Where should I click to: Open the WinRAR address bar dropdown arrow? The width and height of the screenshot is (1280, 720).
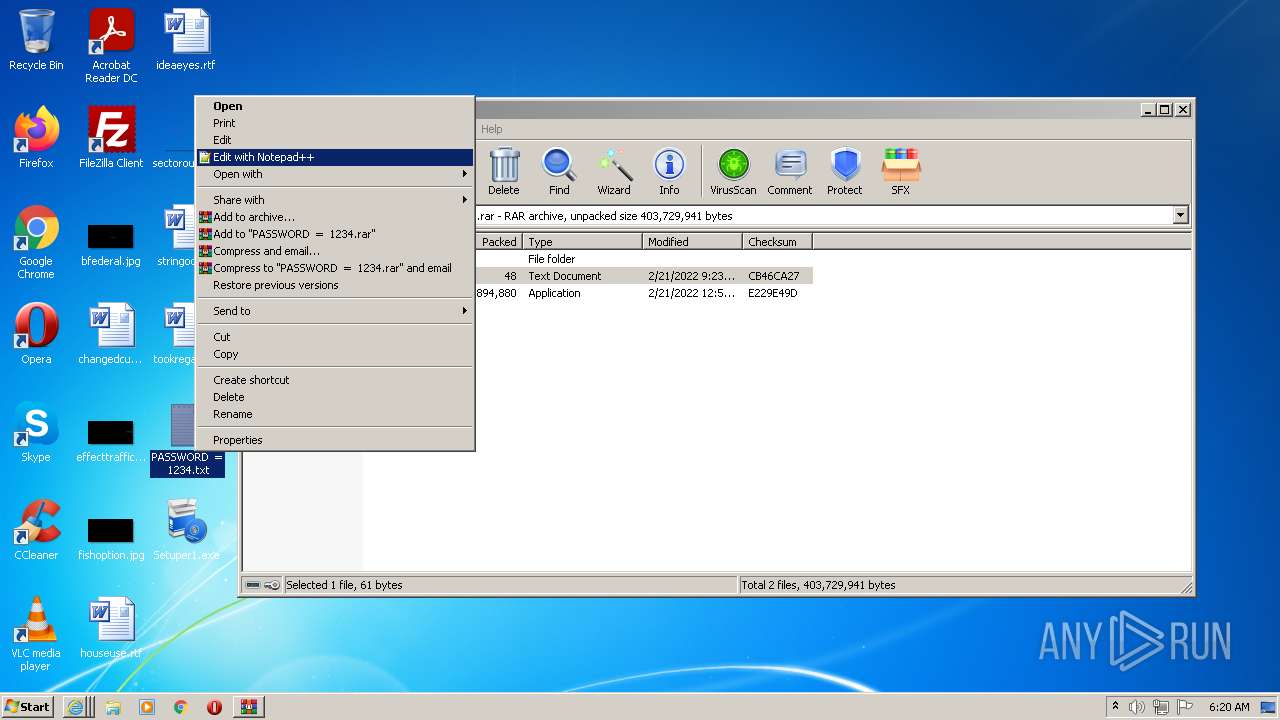click(x=1181, y=215)
